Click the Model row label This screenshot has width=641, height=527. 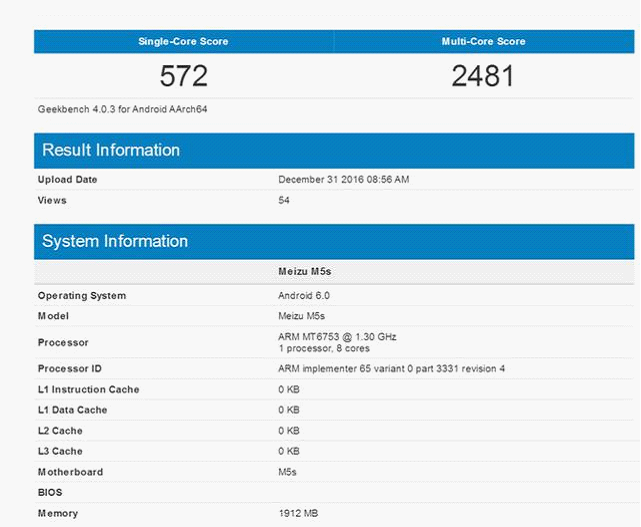point(53,316)
